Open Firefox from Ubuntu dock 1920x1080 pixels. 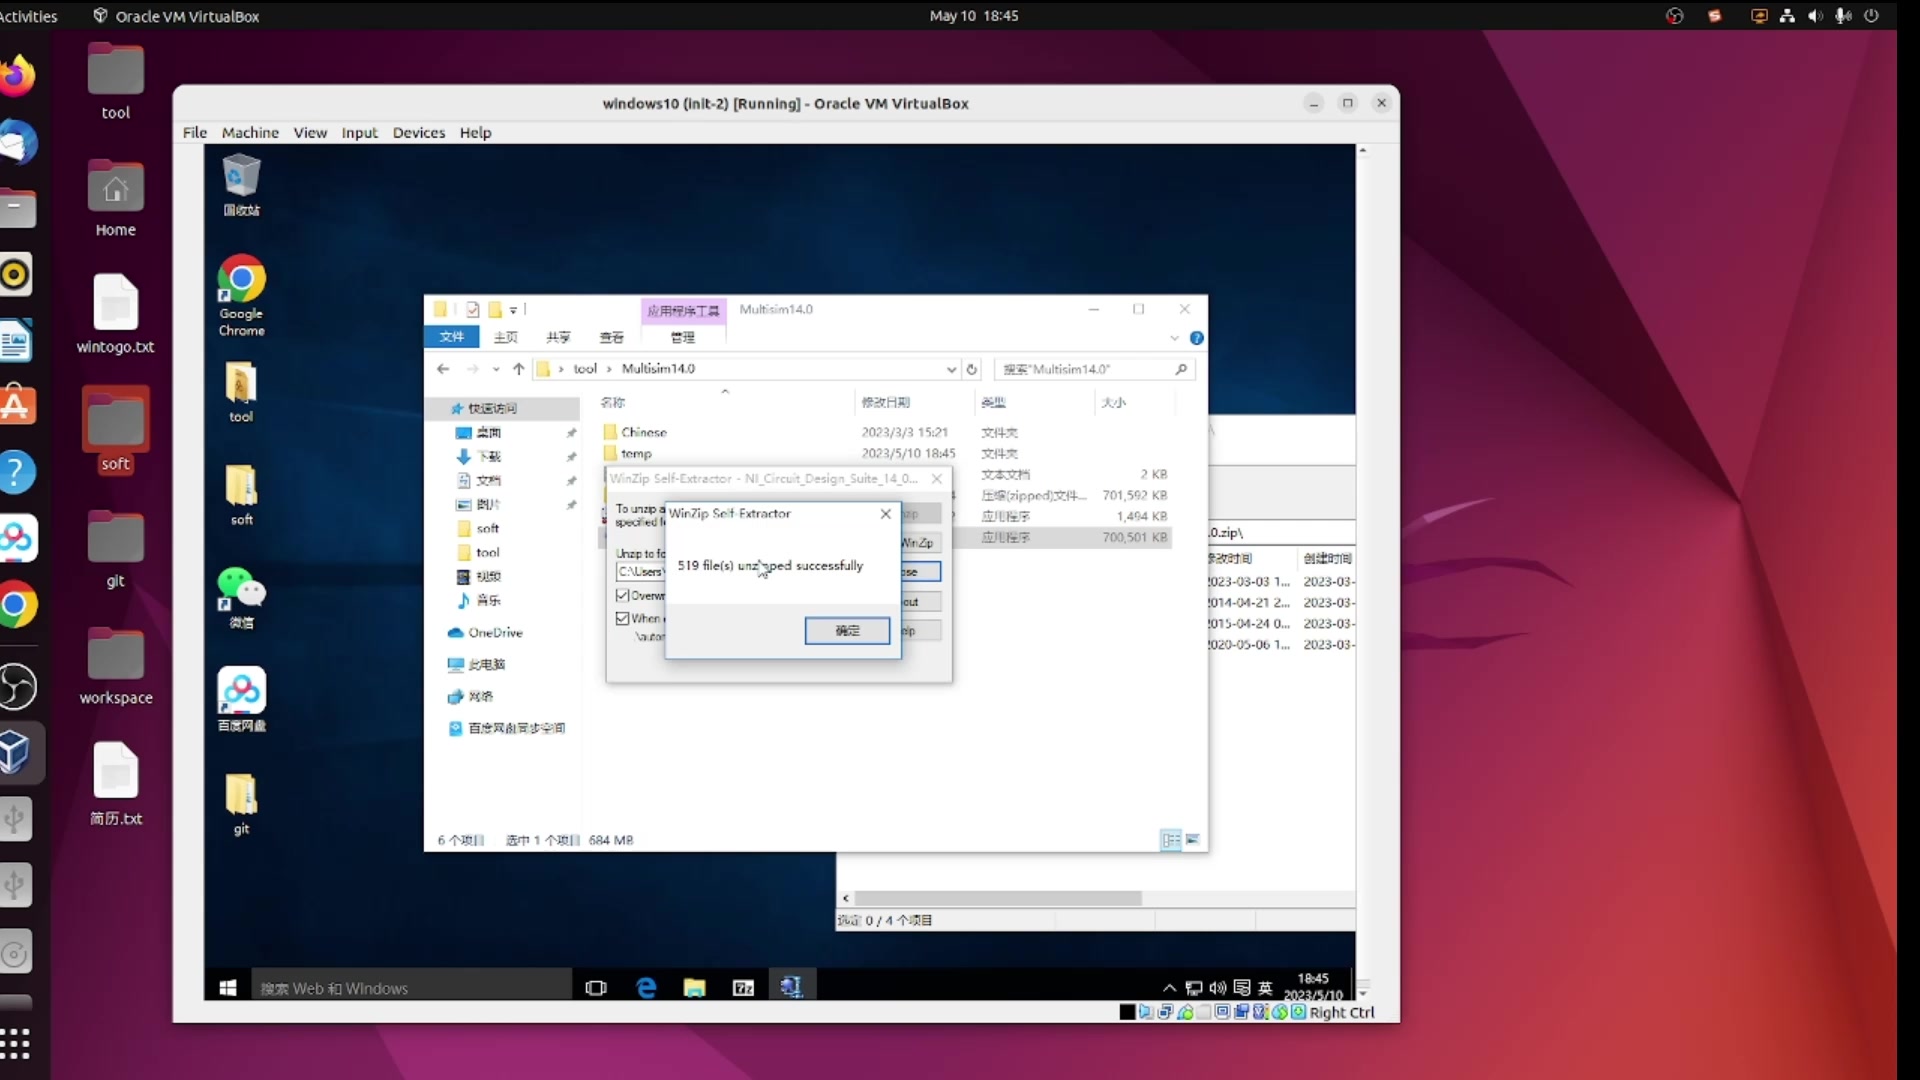point(16,76)
